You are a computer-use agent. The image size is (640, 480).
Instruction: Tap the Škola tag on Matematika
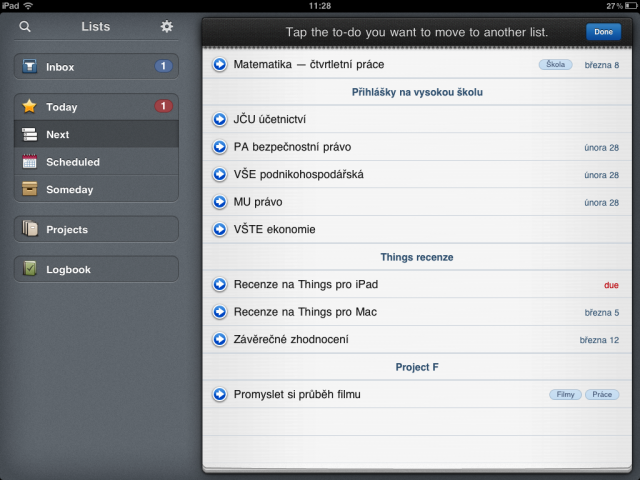(x=556, y=64)
